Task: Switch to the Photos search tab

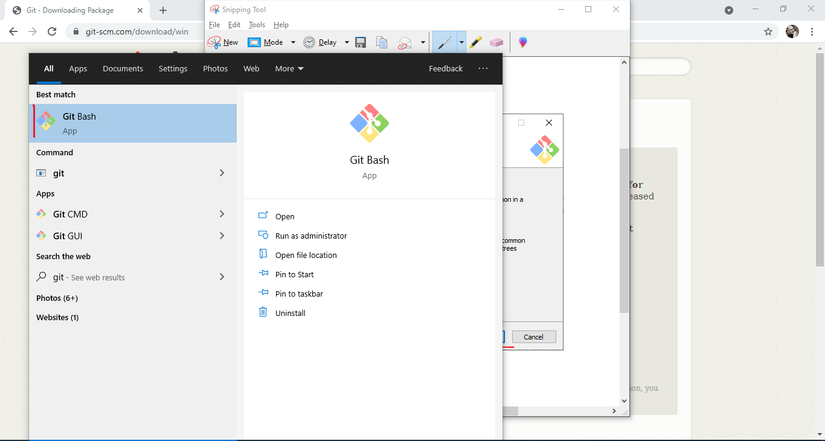Action: tap(215, 68)
